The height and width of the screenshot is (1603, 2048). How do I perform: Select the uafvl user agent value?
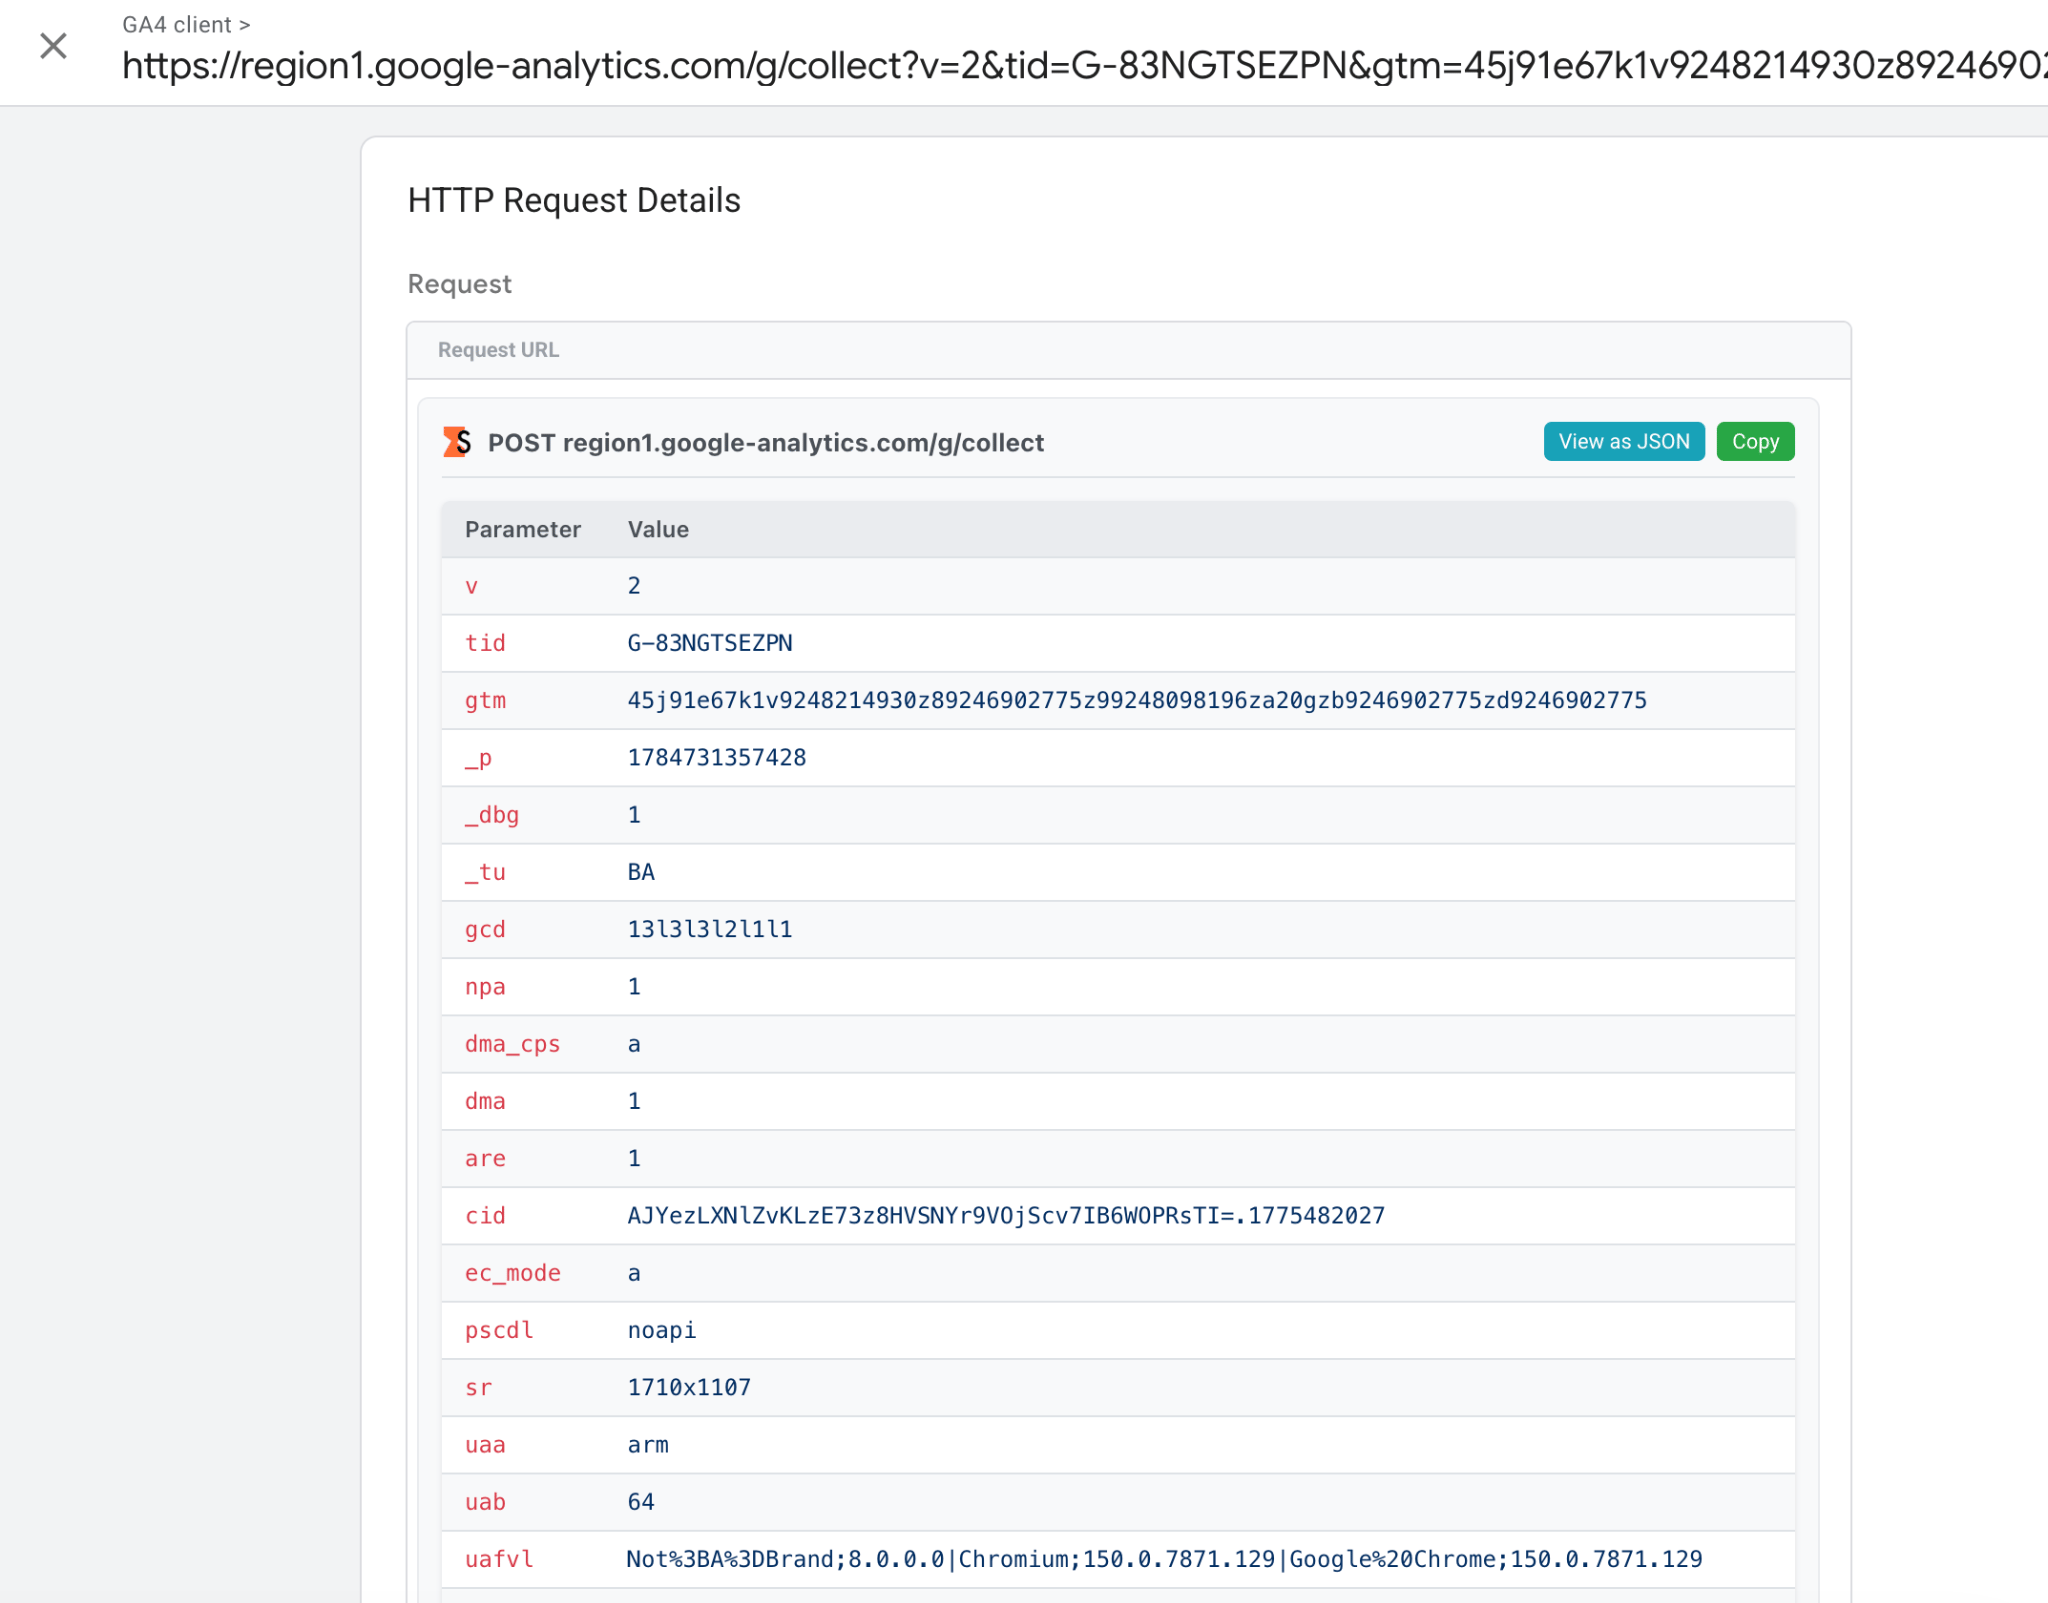point(1164,1559)
